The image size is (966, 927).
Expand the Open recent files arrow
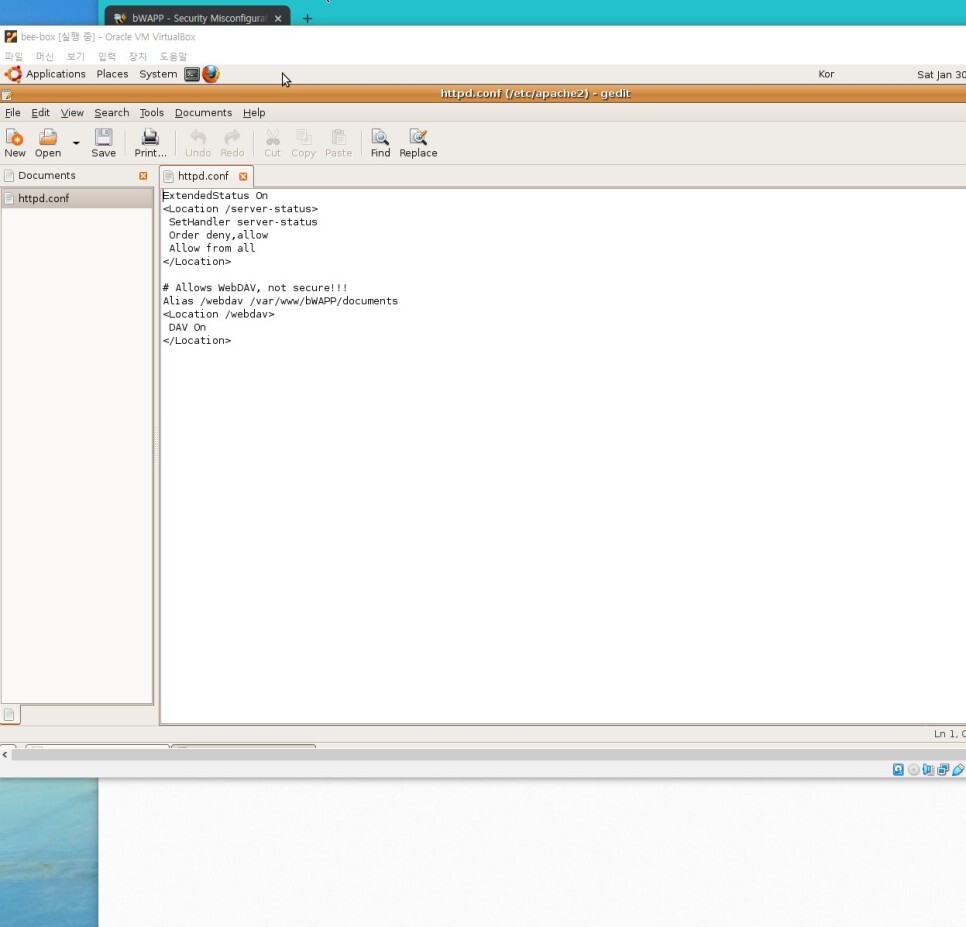tap(76, 143)
